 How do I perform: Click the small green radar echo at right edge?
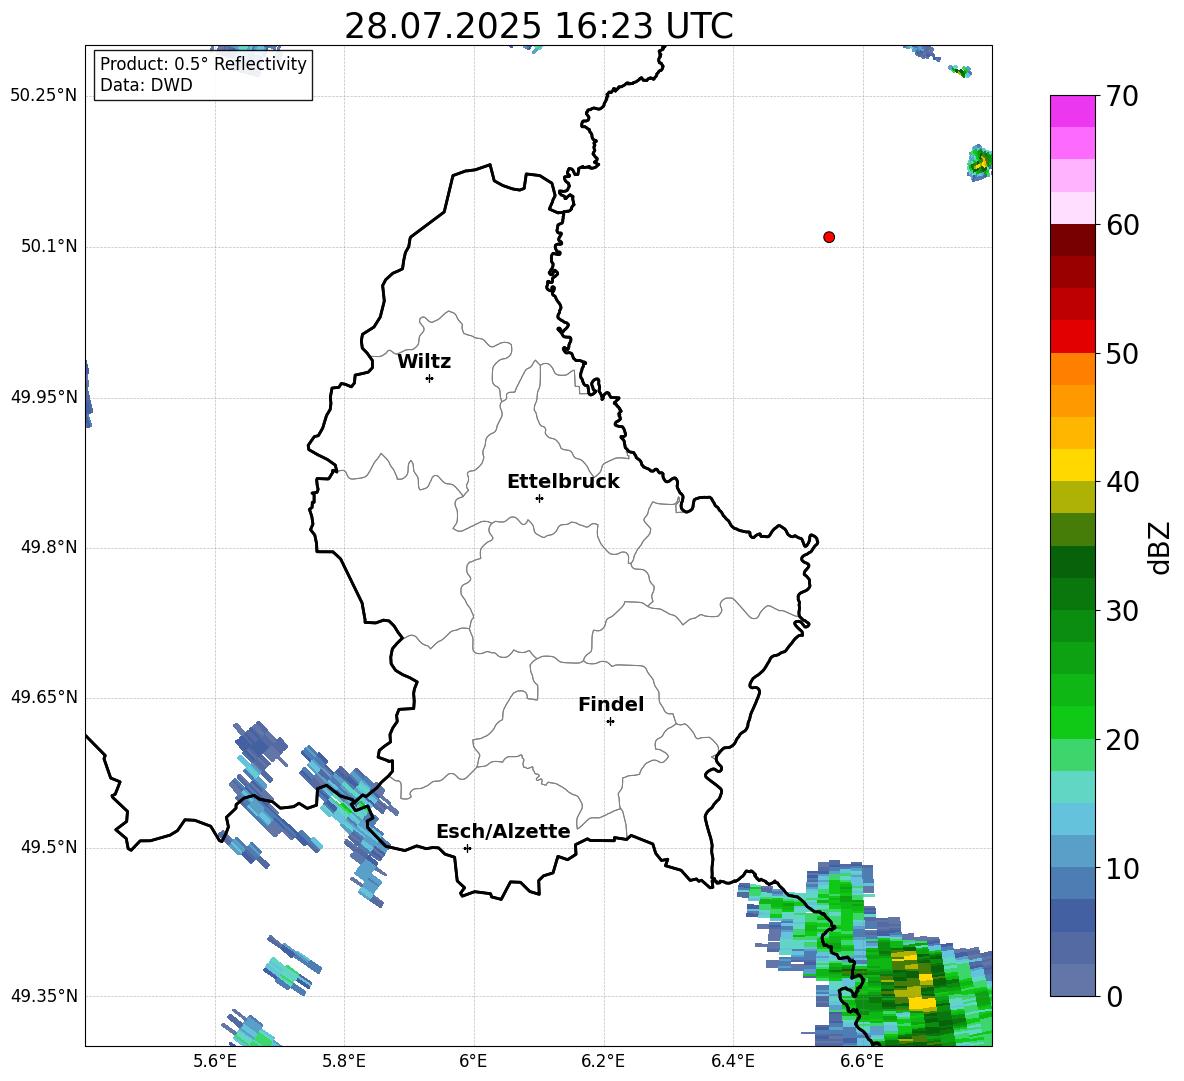[979, 162]
